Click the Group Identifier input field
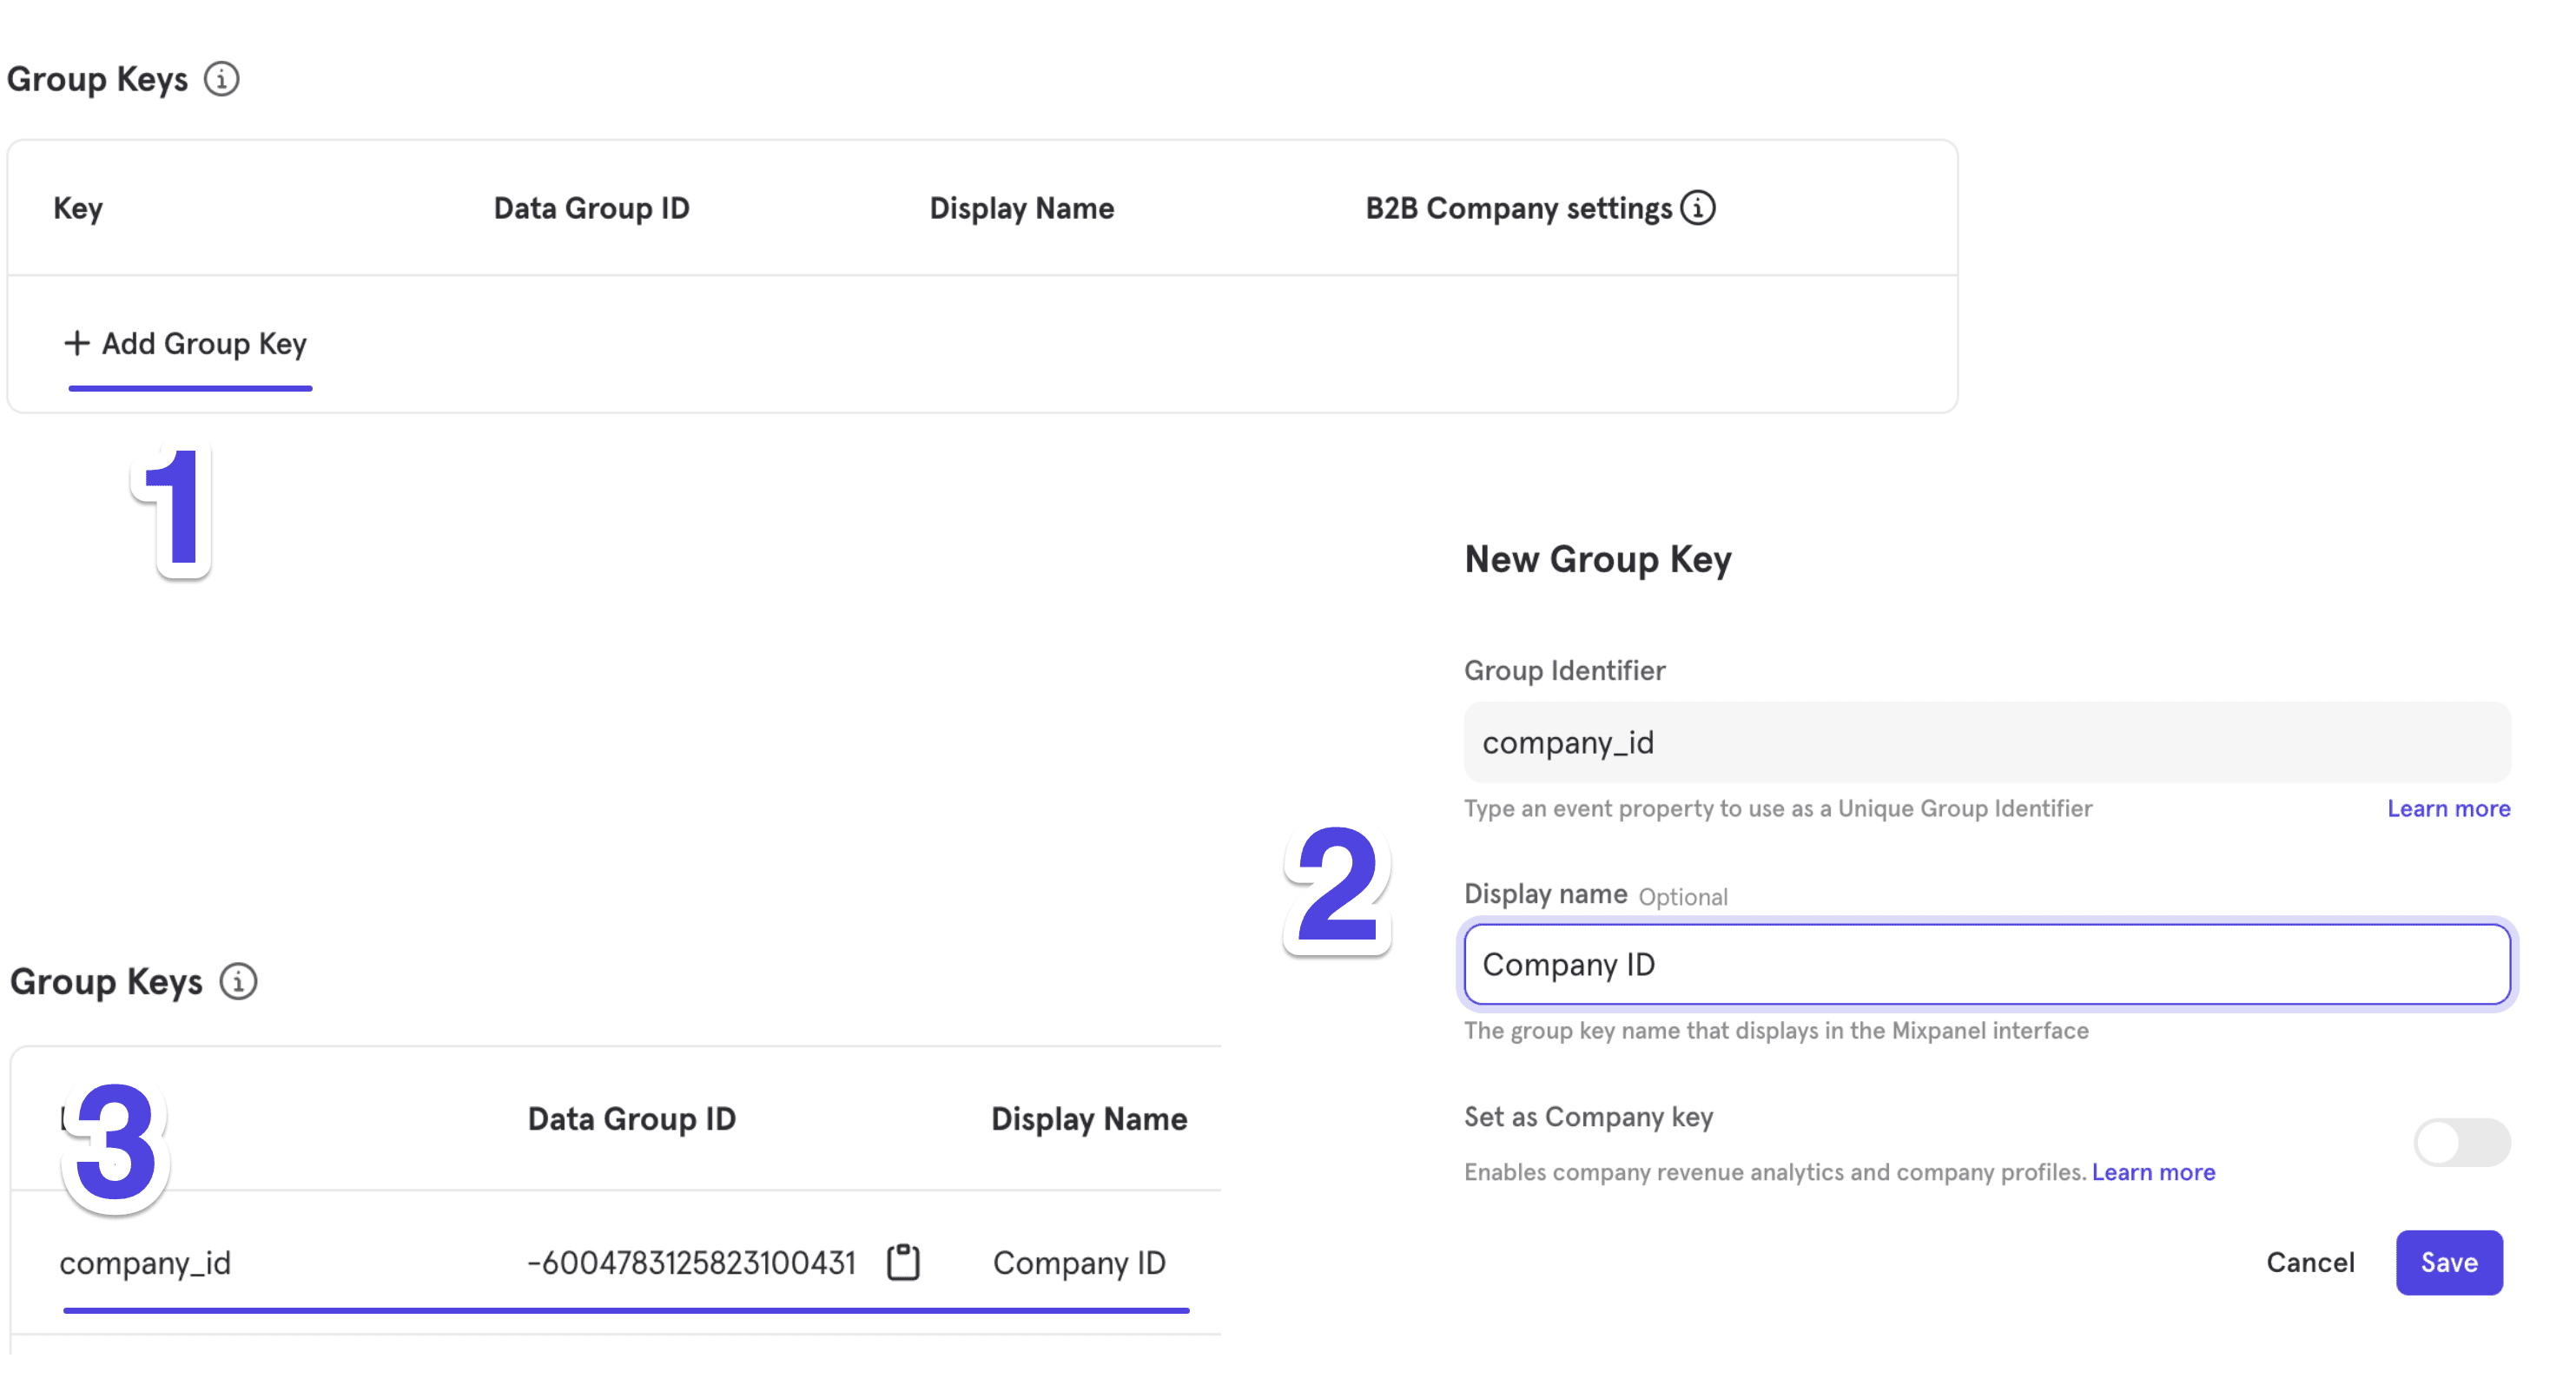 coord(1986,742)
